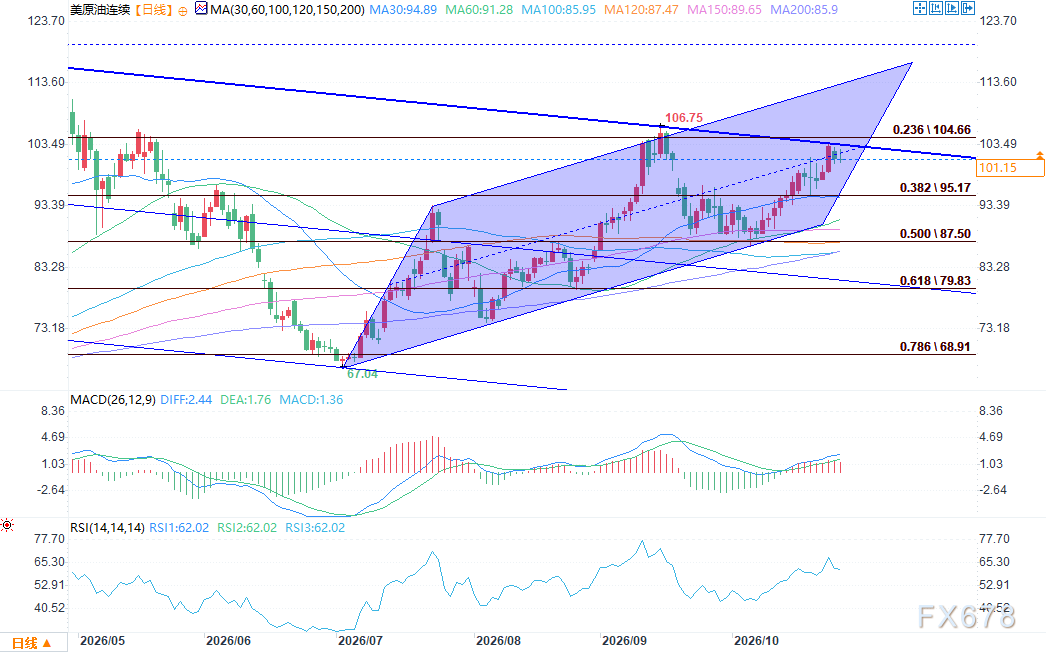The image size is (1046, 652).
Task: Click the RSI1:62.02 value
Action: coord(179,528)
